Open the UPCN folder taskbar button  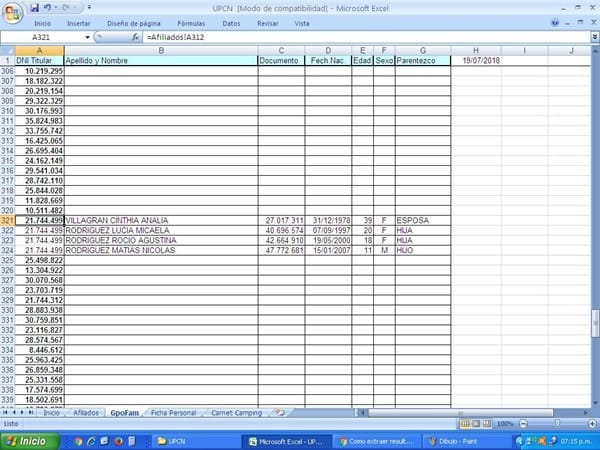point(195,441)
